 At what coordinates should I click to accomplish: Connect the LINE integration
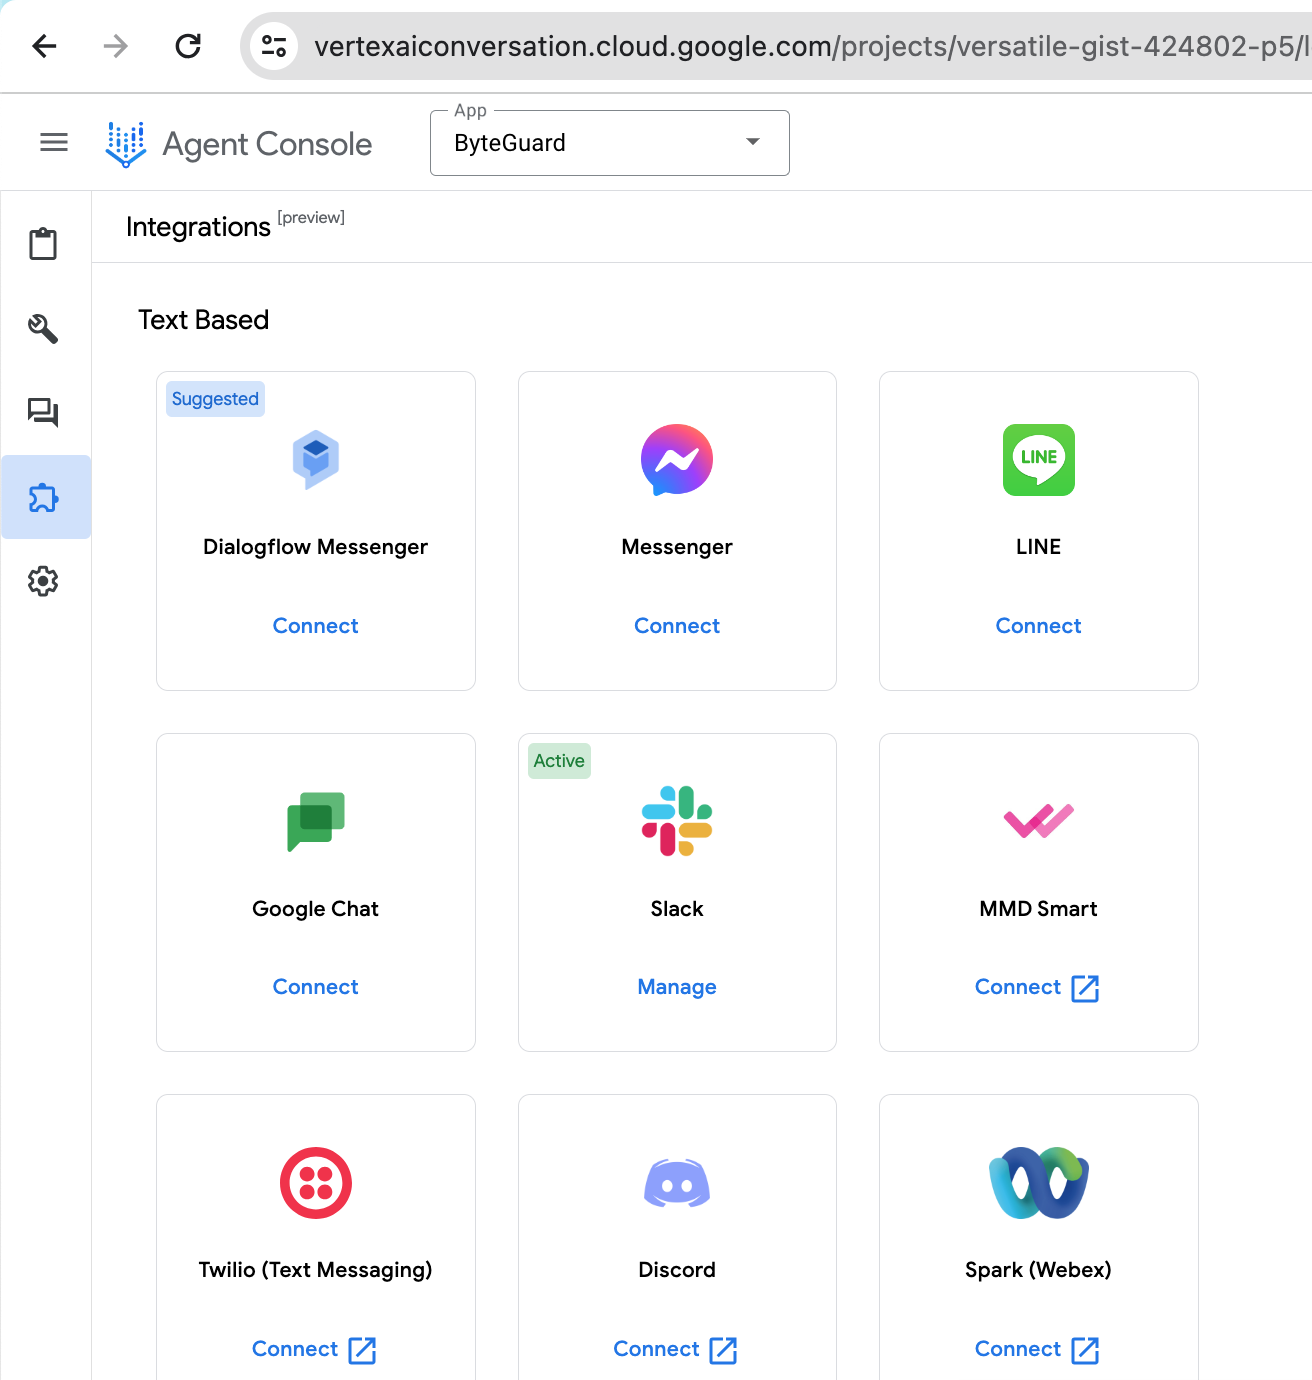pyautogui.click(x=1039, y=626)
